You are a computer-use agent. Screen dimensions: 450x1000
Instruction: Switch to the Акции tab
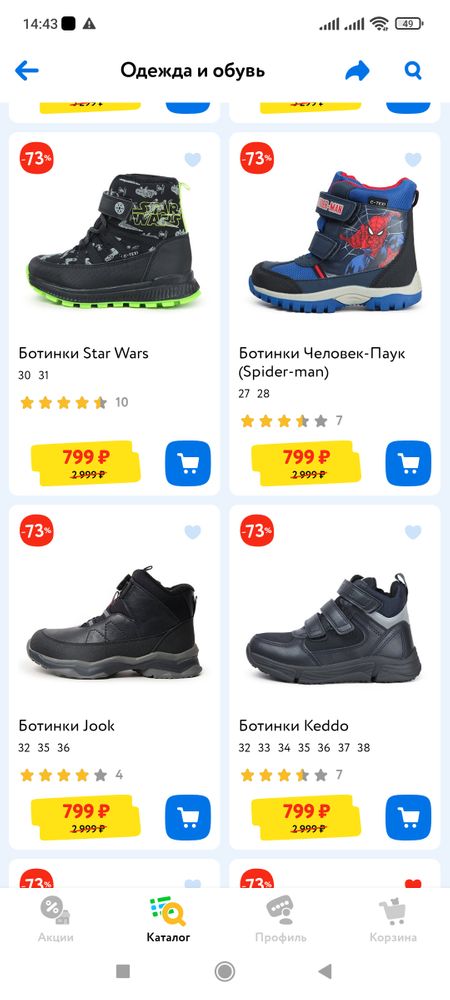55,919
